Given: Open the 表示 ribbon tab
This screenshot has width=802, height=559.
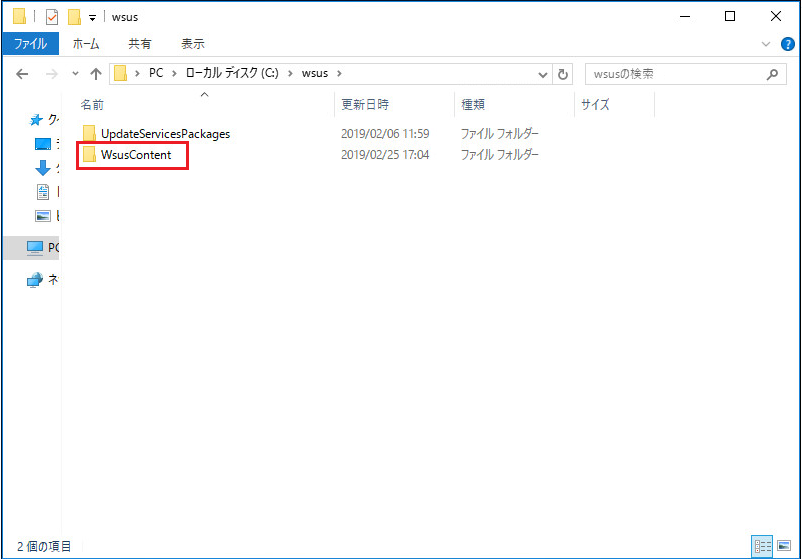Looking at the screenshot, I should point(192,44).
